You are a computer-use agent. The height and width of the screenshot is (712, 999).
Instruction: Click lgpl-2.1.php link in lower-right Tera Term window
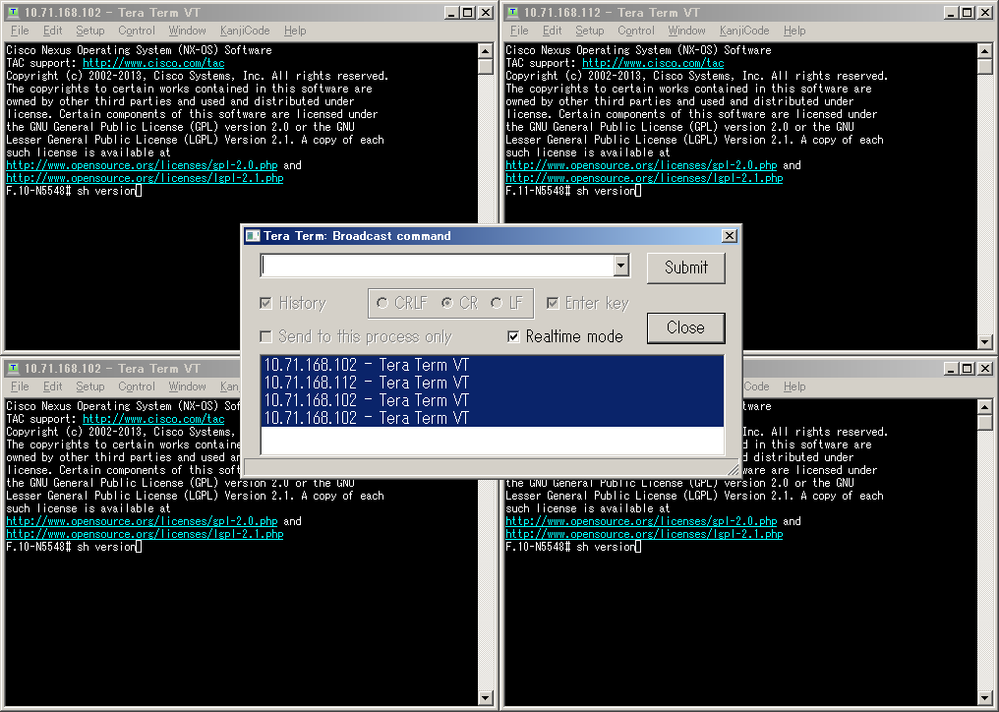tap(644, 534)
